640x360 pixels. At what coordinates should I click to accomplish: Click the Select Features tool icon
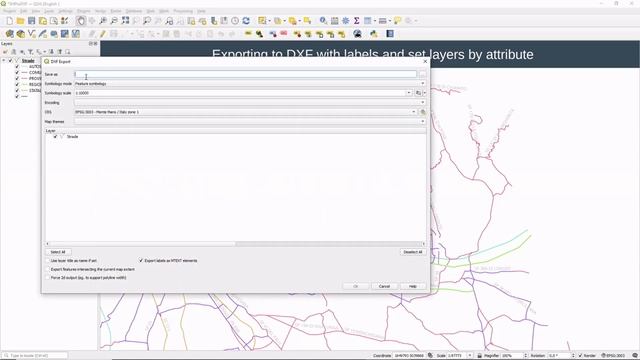pyautogui.click(x=262, y=21)
